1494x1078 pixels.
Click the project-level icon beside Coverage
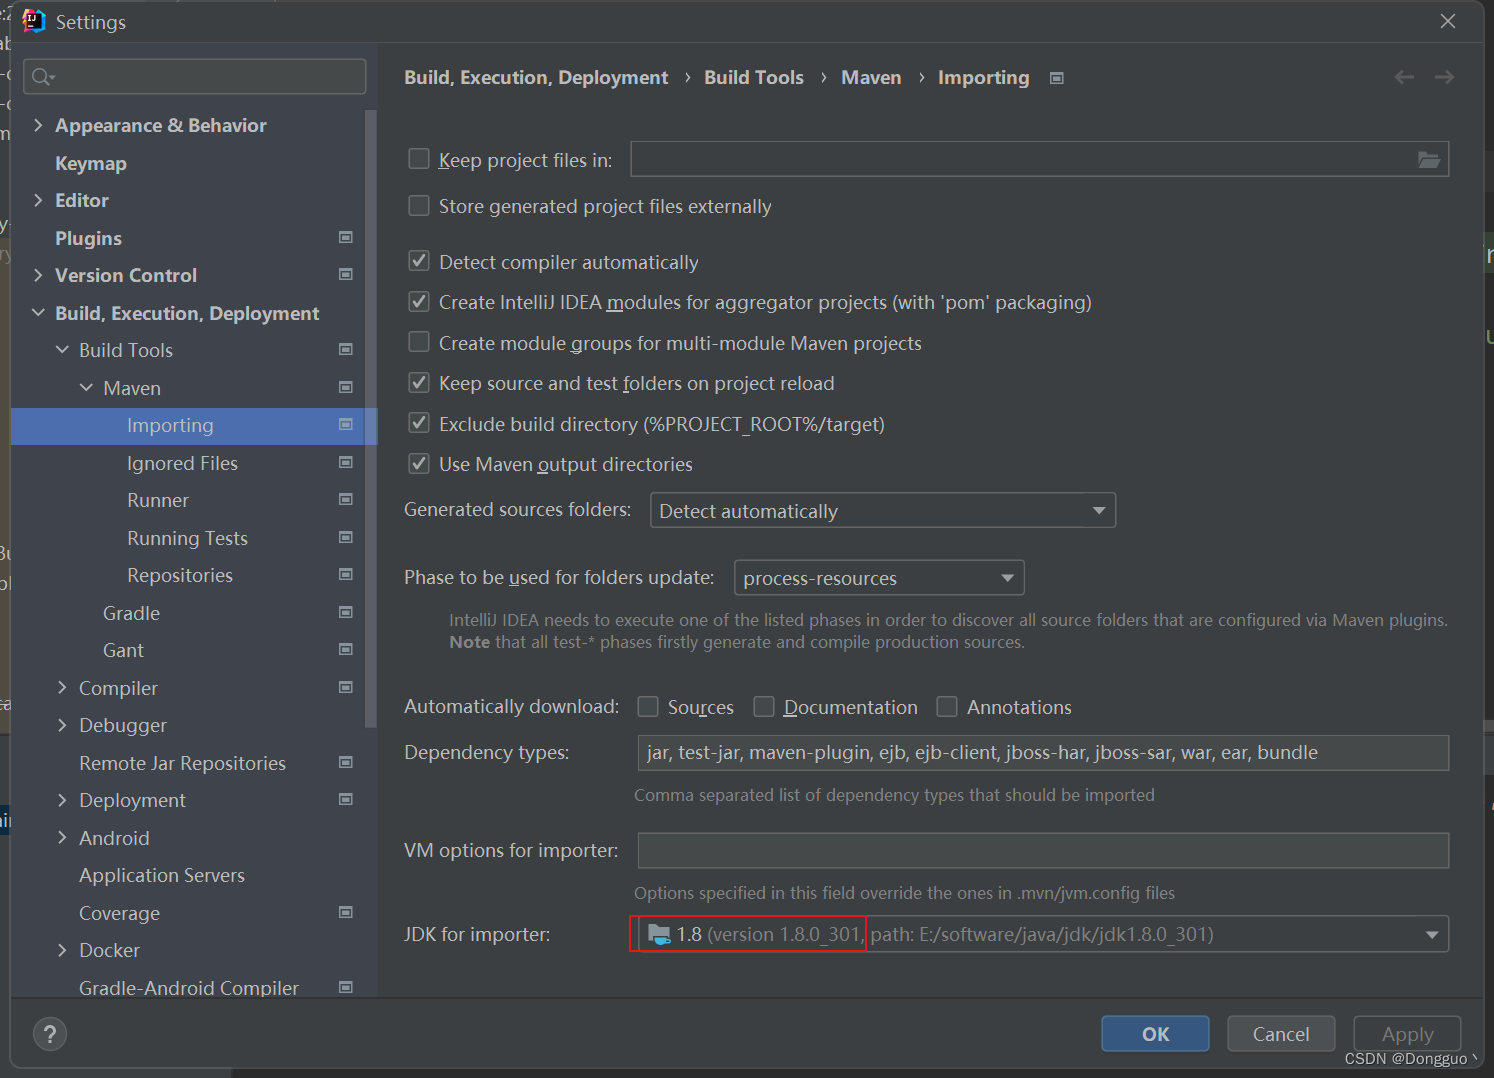click(346, 912)
